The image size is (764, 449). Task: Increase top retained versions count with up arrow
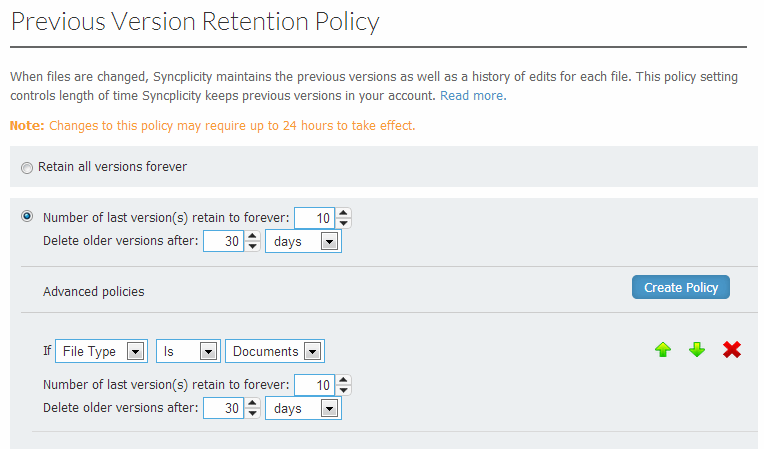coord(344,213)
